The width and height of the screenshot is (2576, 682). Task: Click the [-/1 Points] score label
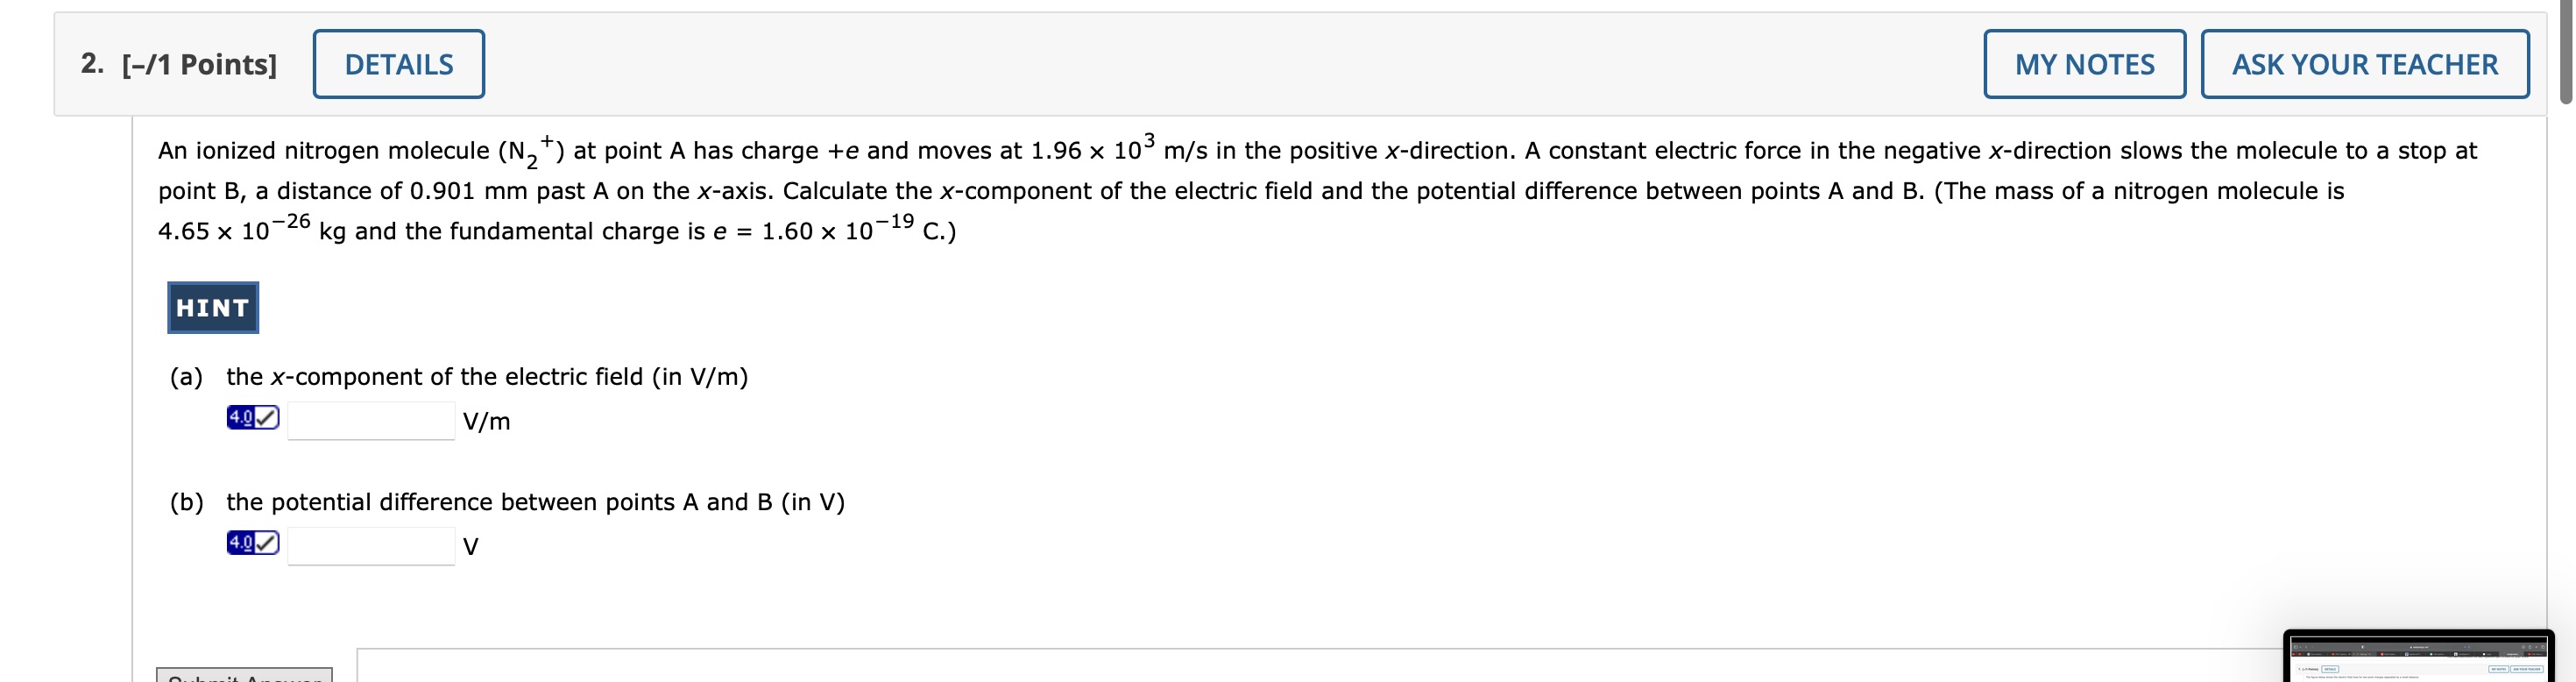(198, 63)
